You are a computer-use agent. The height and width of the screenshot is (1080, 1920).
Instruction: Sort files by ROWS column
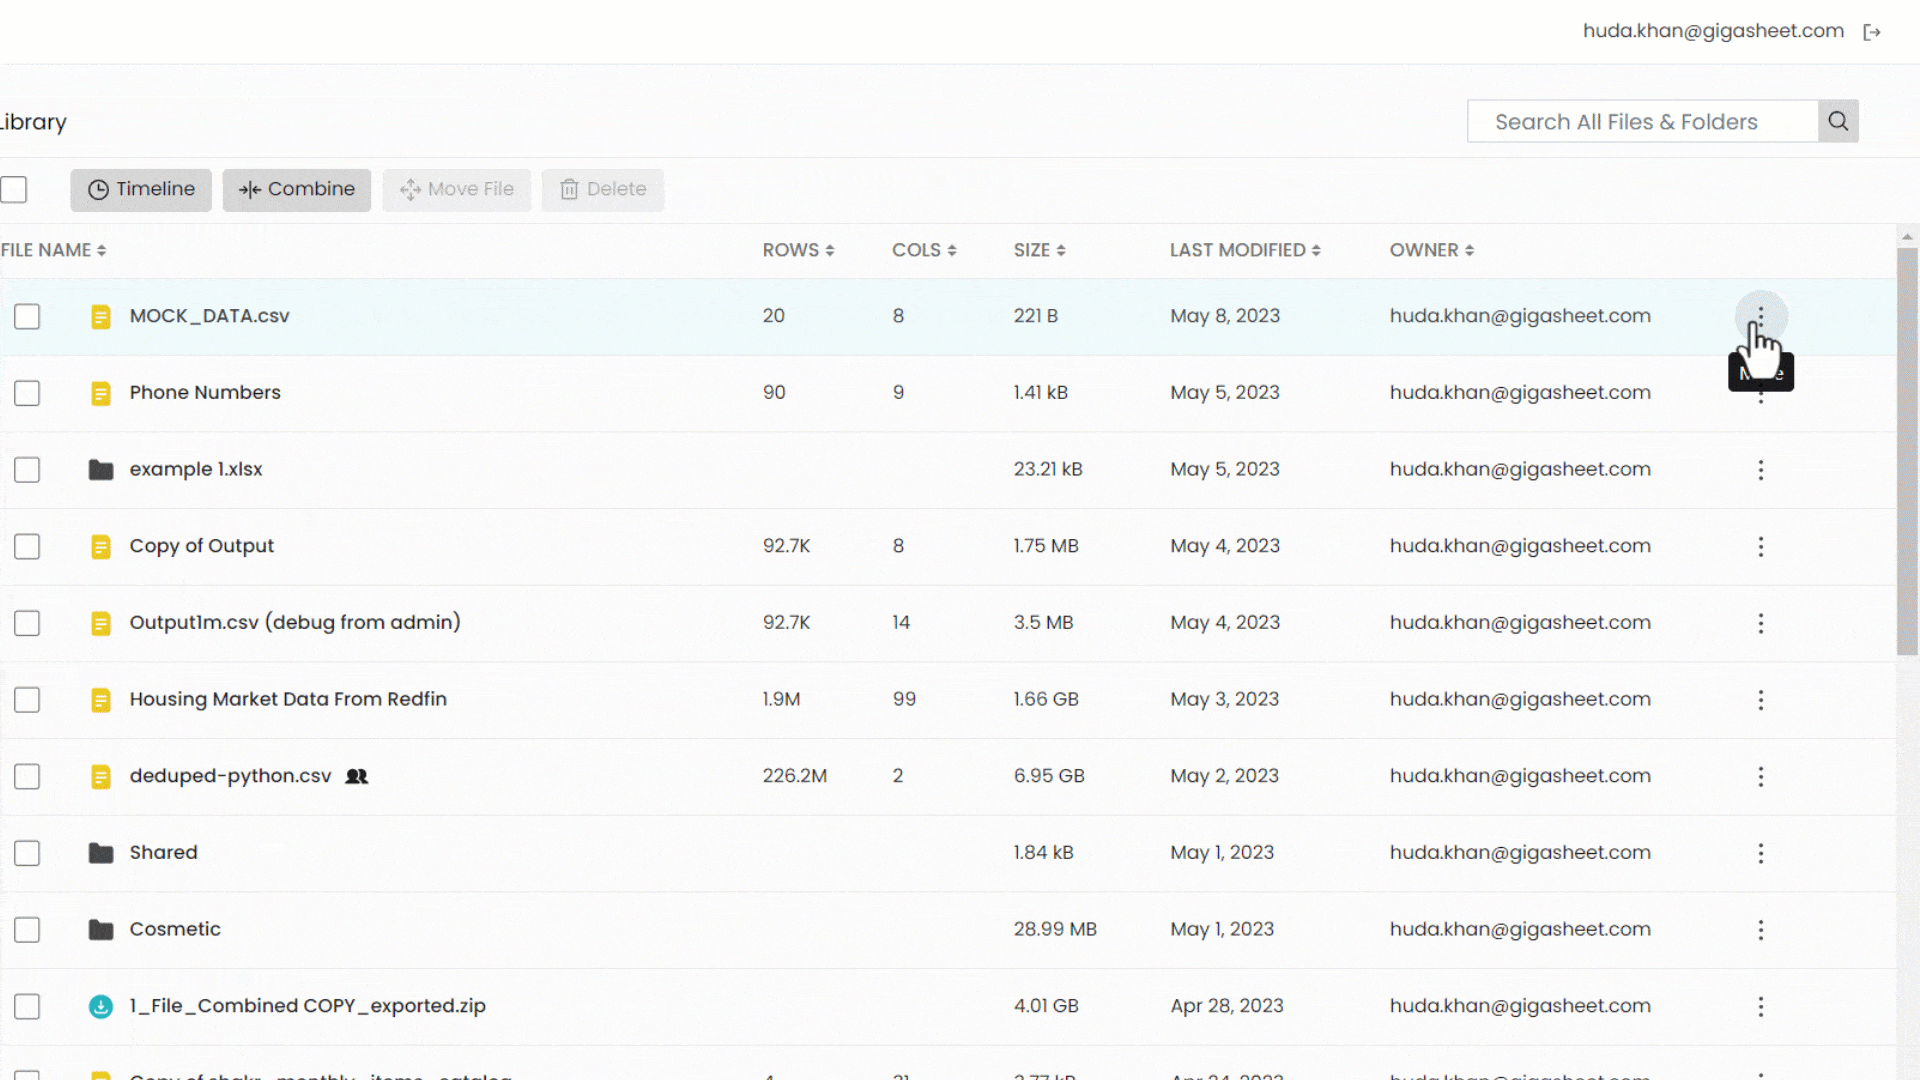coord(798,250)
